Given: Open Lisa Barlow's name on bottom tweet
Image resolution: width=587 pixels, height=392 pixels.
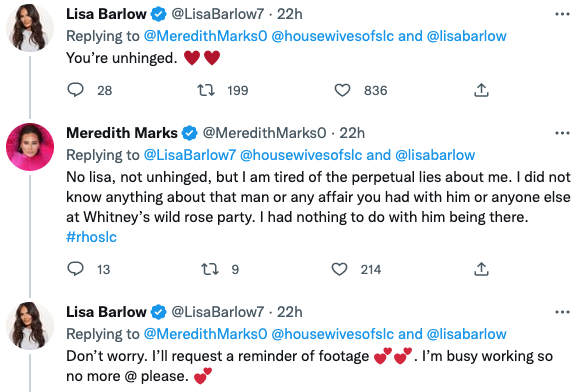Looking at the screenshot, I should (106, 312).
